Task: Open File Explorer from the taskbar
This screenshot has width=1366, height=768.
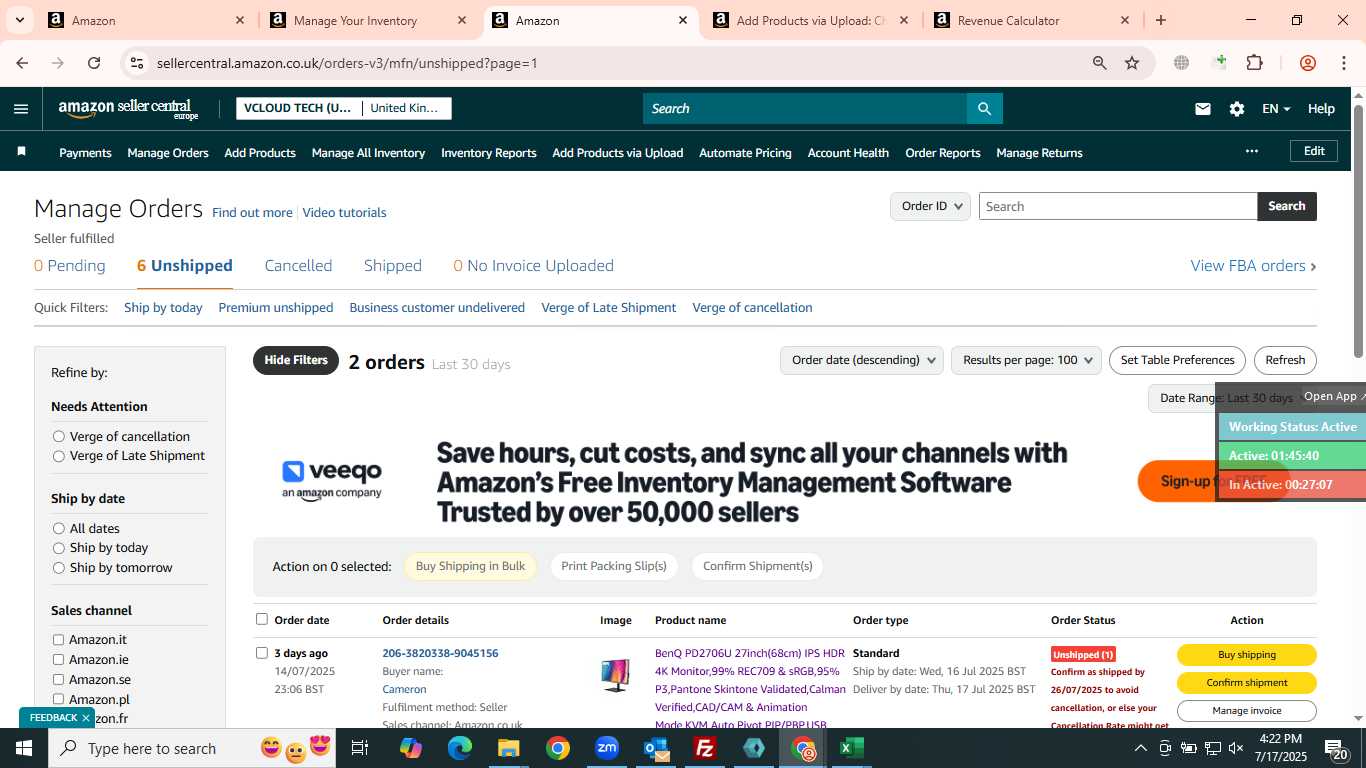Action: coord(509,748)
